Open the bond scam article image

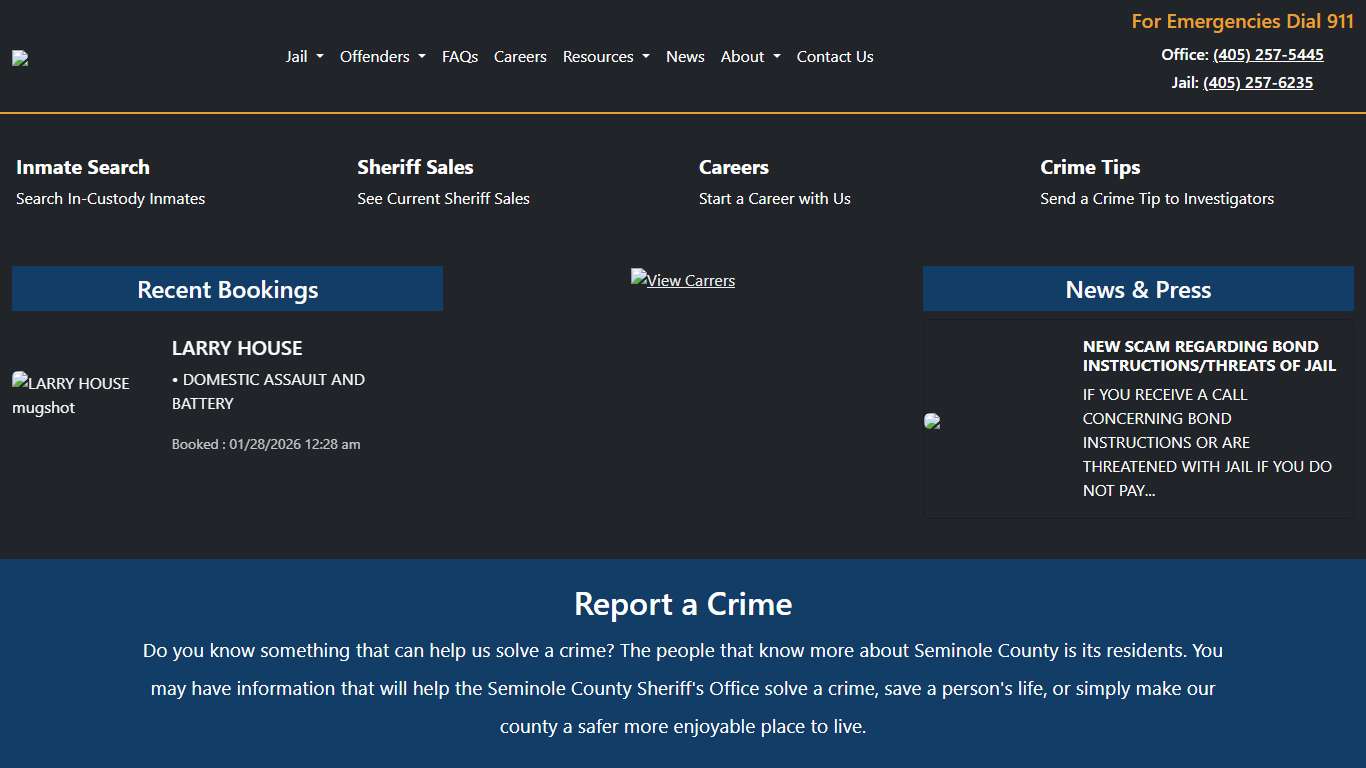point(932,420)
